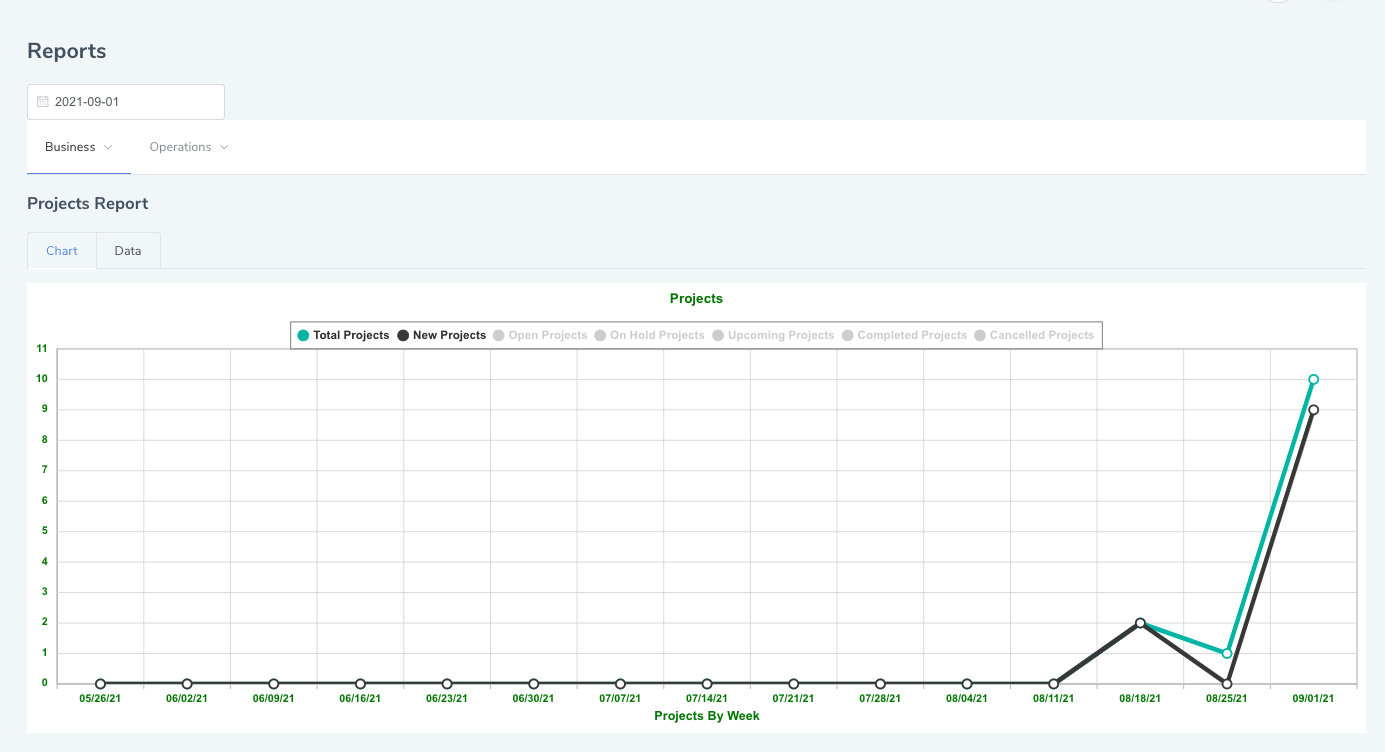This screenshot has width=1385, height=752.
Task: Click the '5' y-axis value
Action: tap(44, 531)
